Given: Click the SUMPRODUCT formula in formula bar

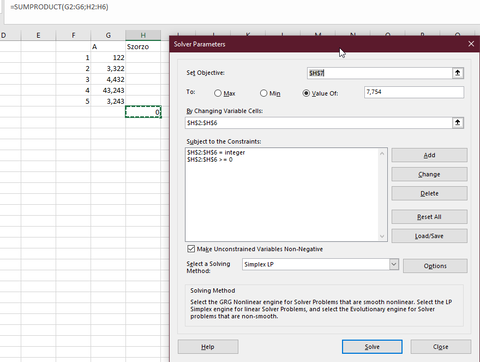Looking at the screenshot, I should (x=59, y=7).
